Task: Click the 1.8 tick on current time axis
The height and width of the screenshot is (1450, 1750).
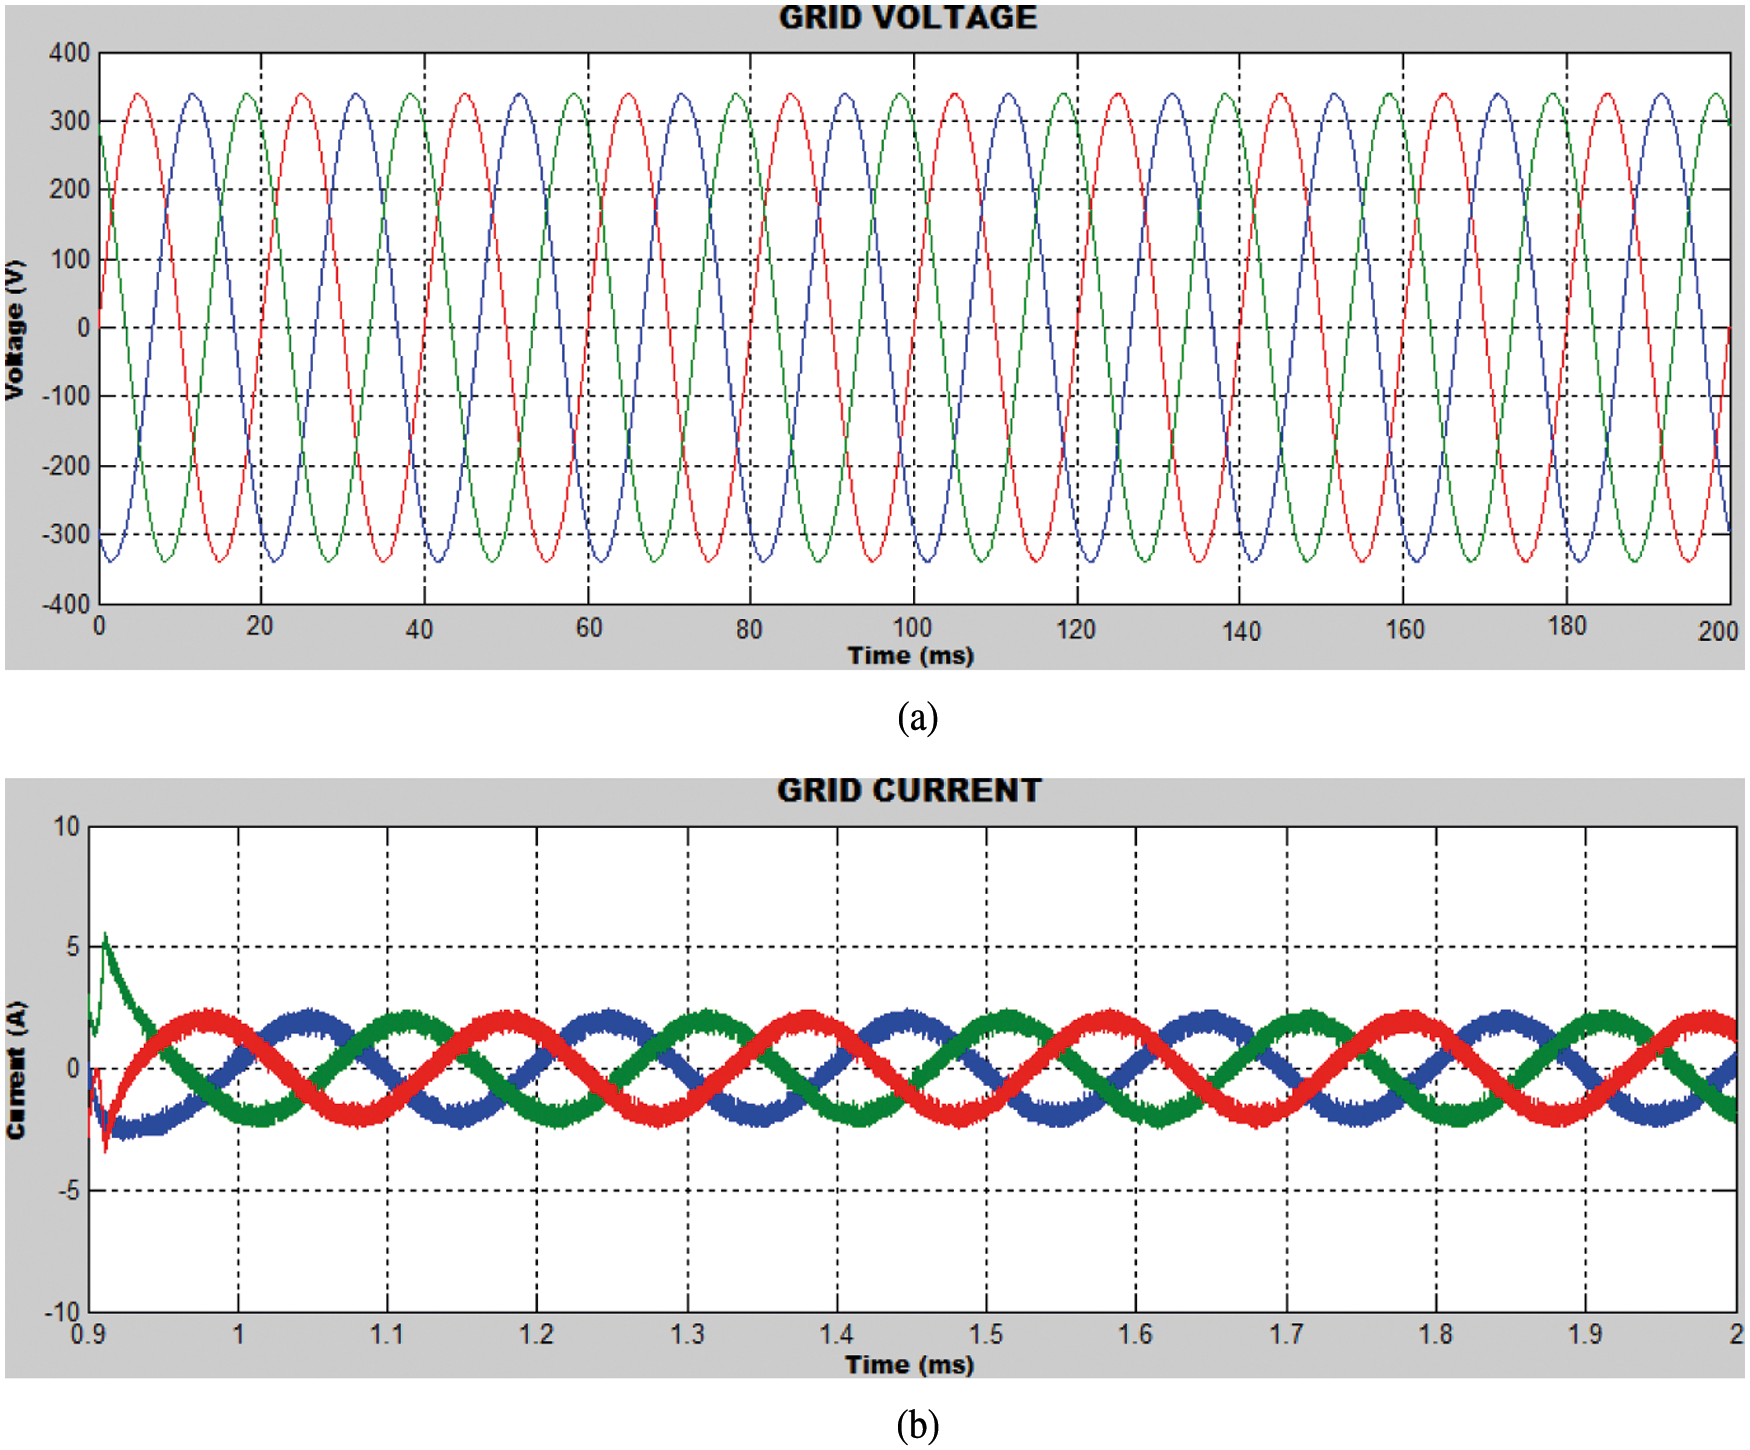Action: (1436, 1335)
